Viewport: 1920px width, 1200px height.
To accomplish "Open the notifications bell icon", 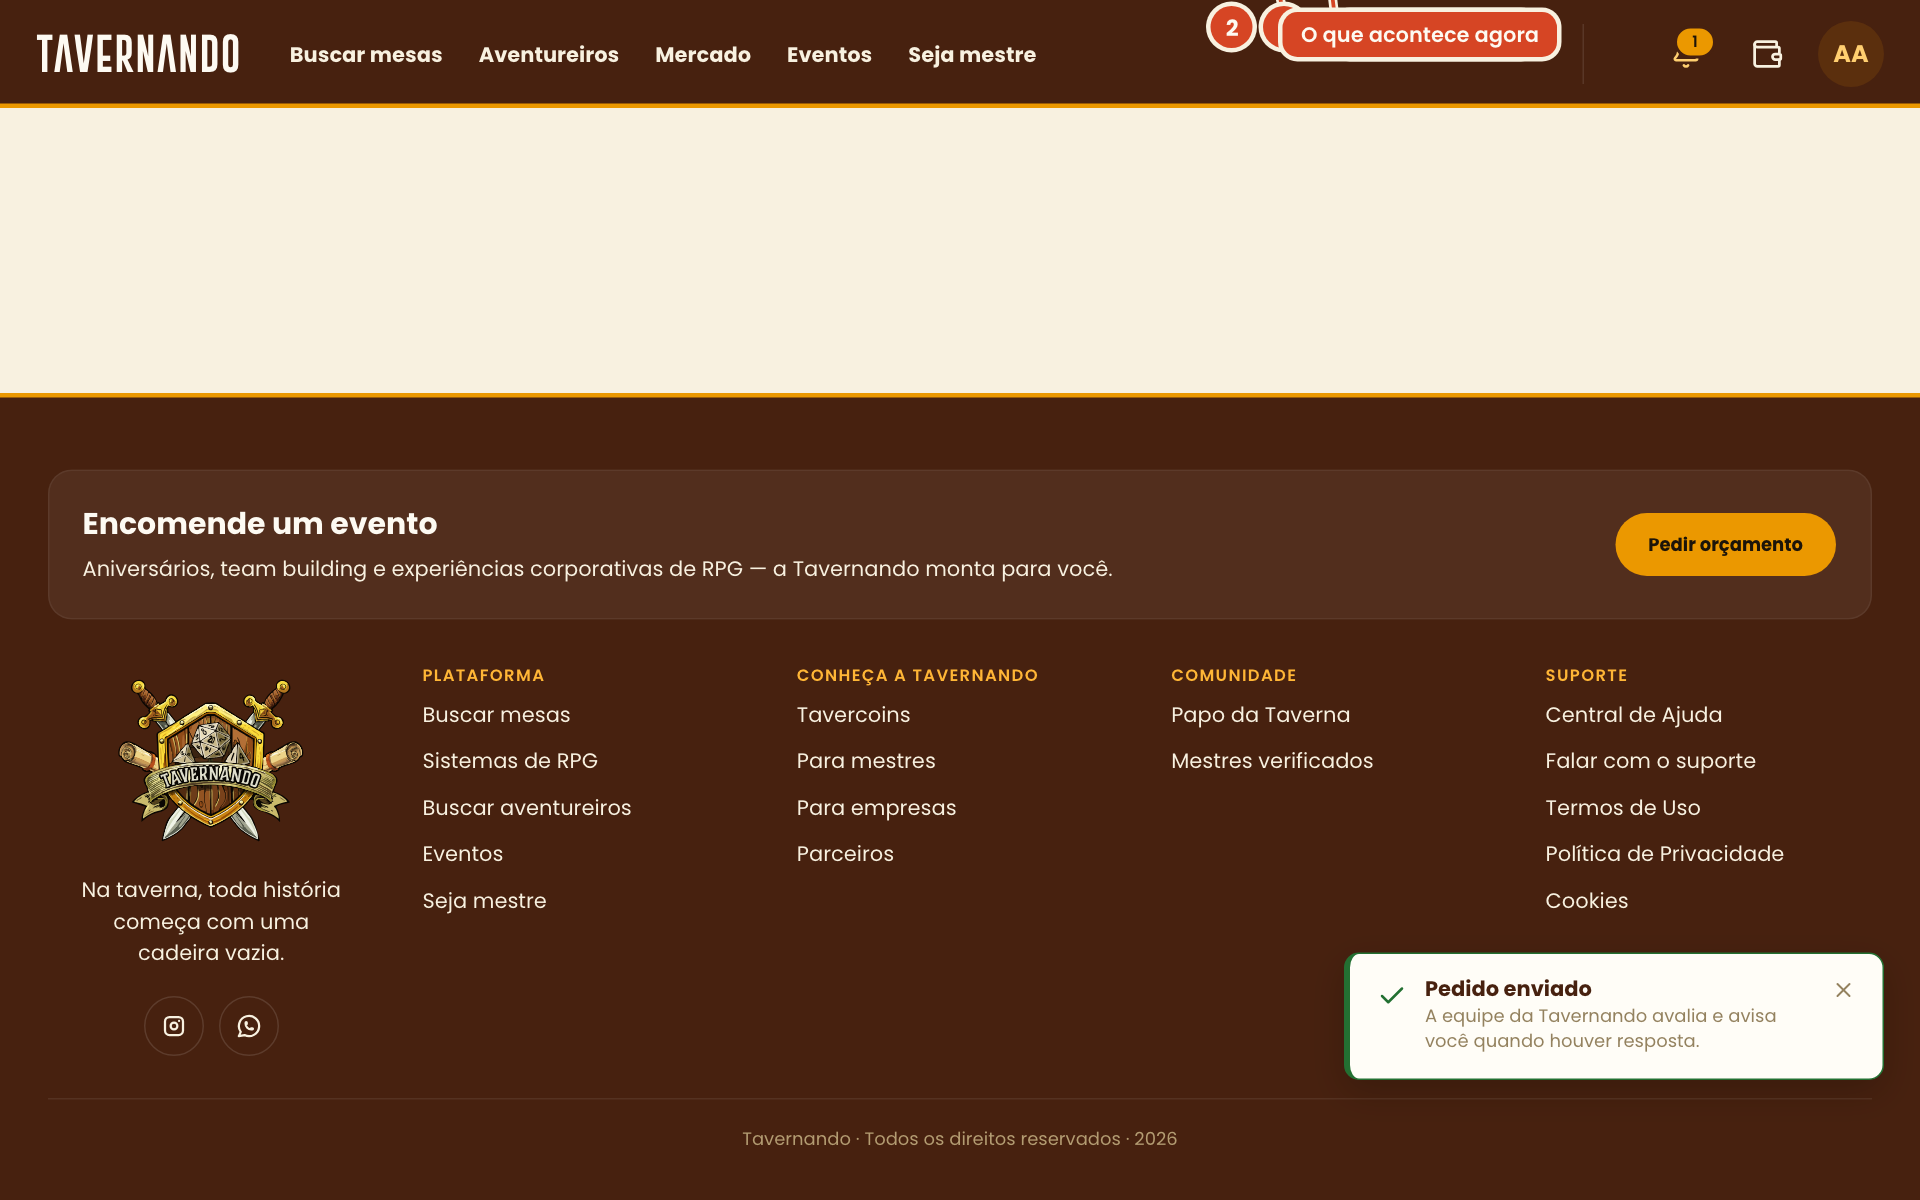I will 1687,54.
